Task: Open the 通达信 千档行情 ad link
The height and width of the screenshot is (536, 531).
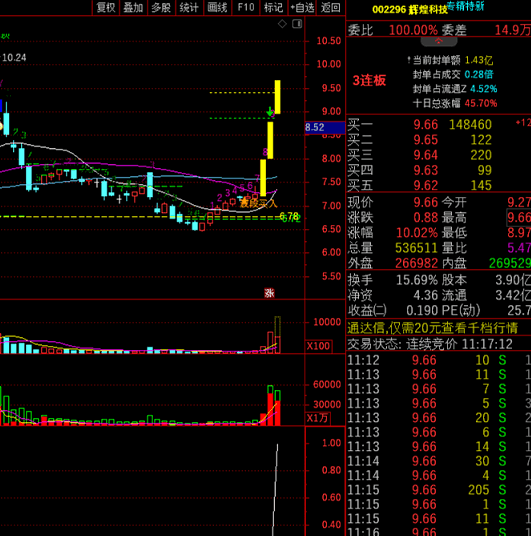Action: point(433,328)
